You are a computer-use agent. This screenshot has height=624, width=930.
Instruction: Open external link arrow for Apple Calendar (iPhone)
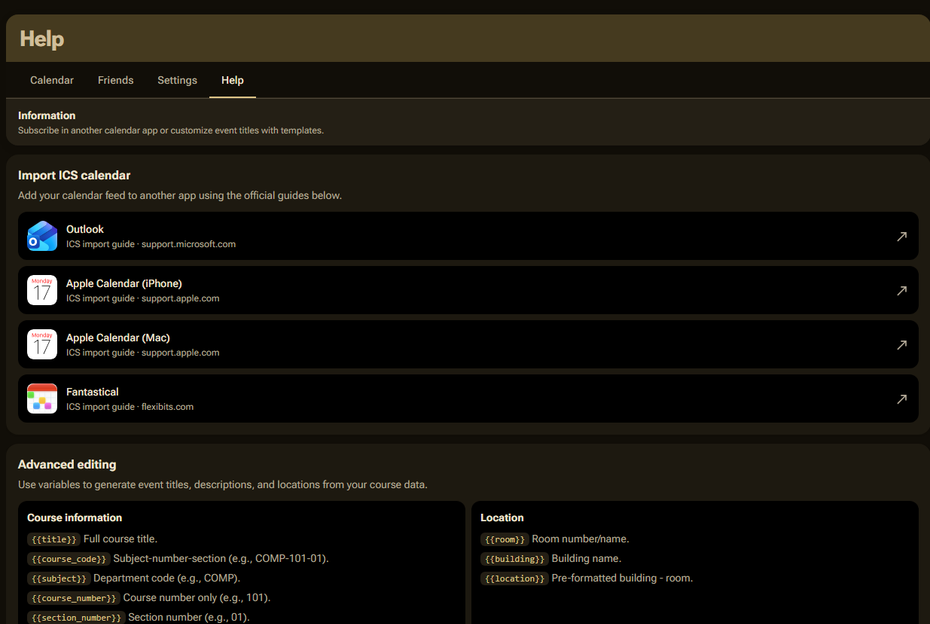pyautogui.click(x=902, y=291)
